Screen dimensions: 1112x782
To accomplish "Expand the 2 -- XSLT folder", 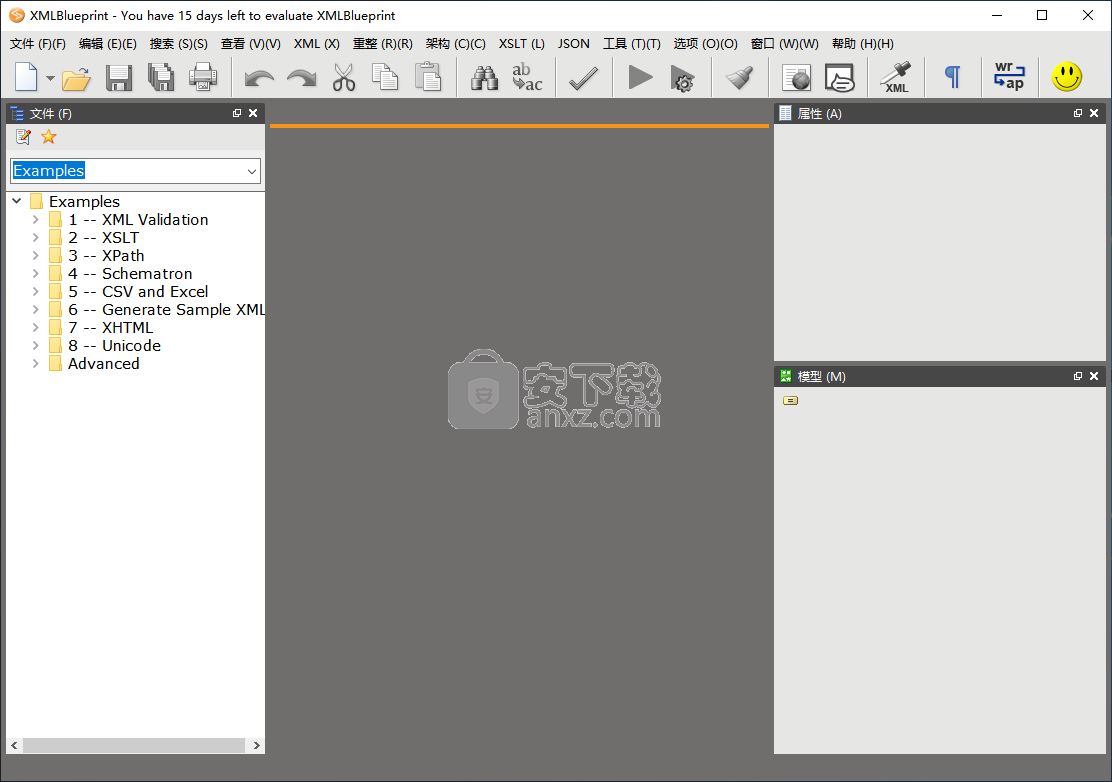I will (35, 238).
